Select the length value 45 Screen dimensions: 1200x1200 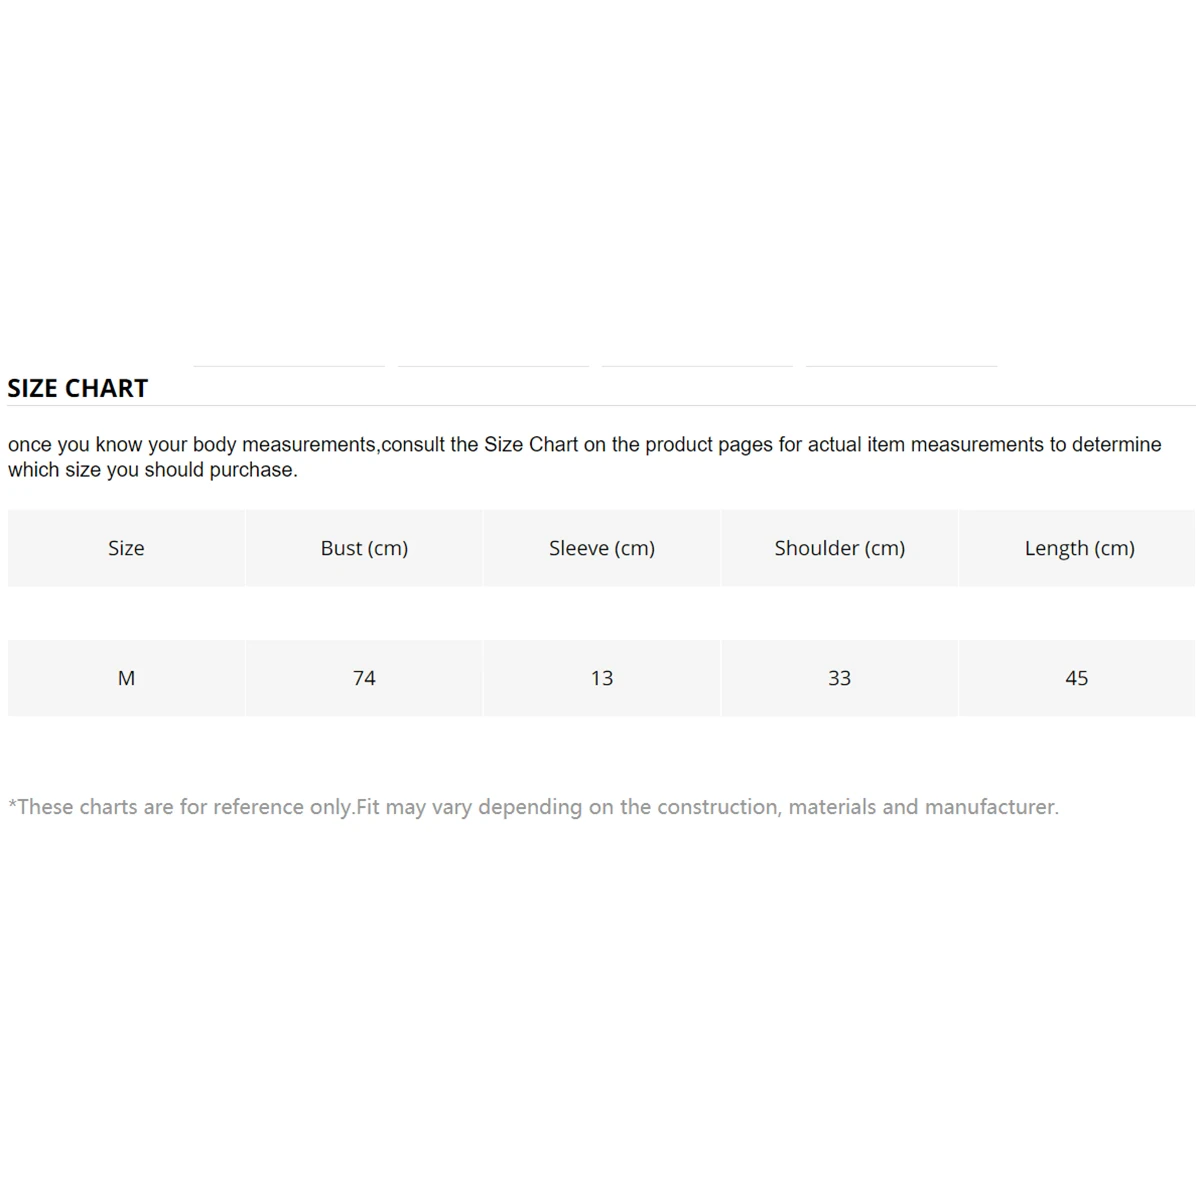[x=1076, y=678]
